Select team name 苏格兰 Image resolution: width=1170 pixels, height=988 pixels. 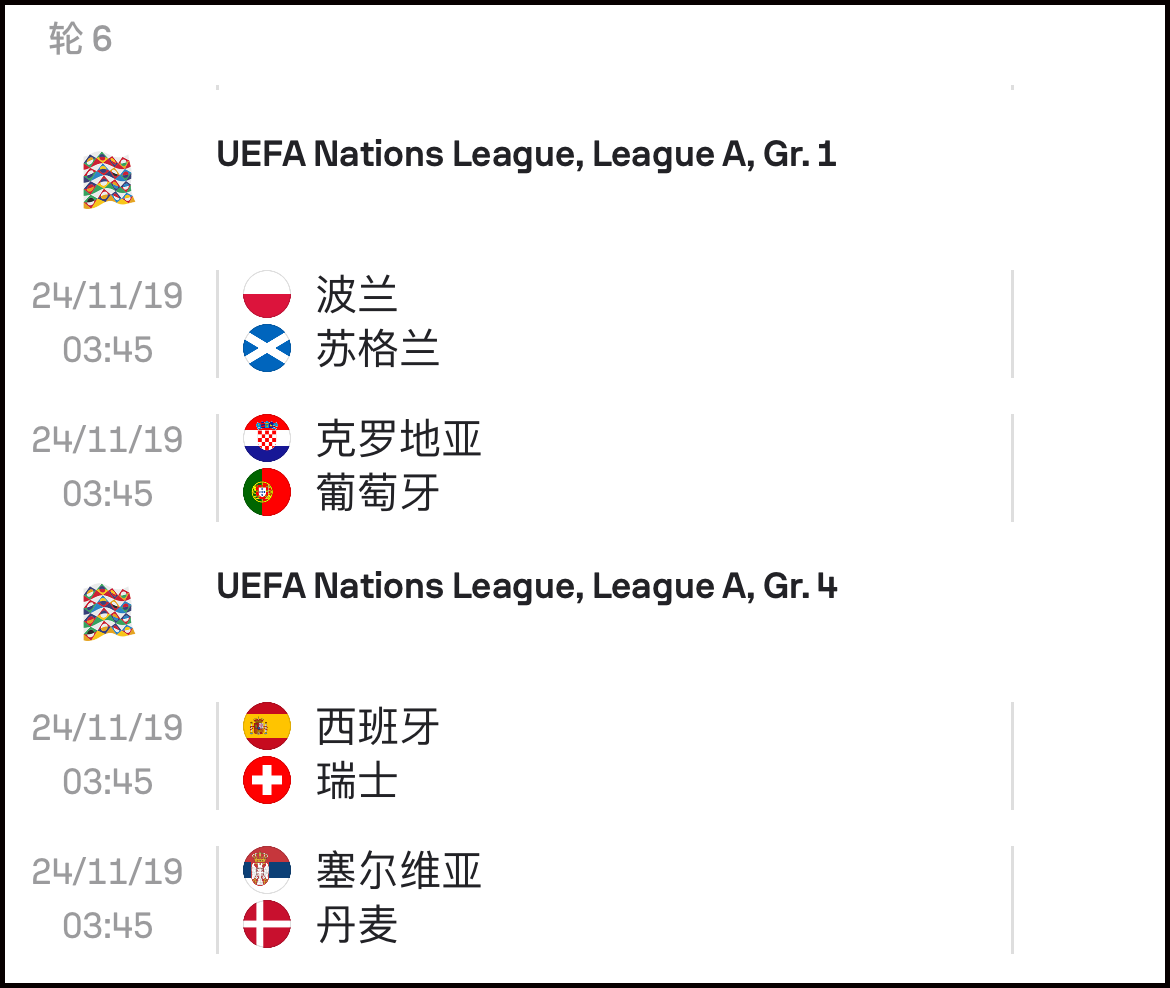(378, 349)
